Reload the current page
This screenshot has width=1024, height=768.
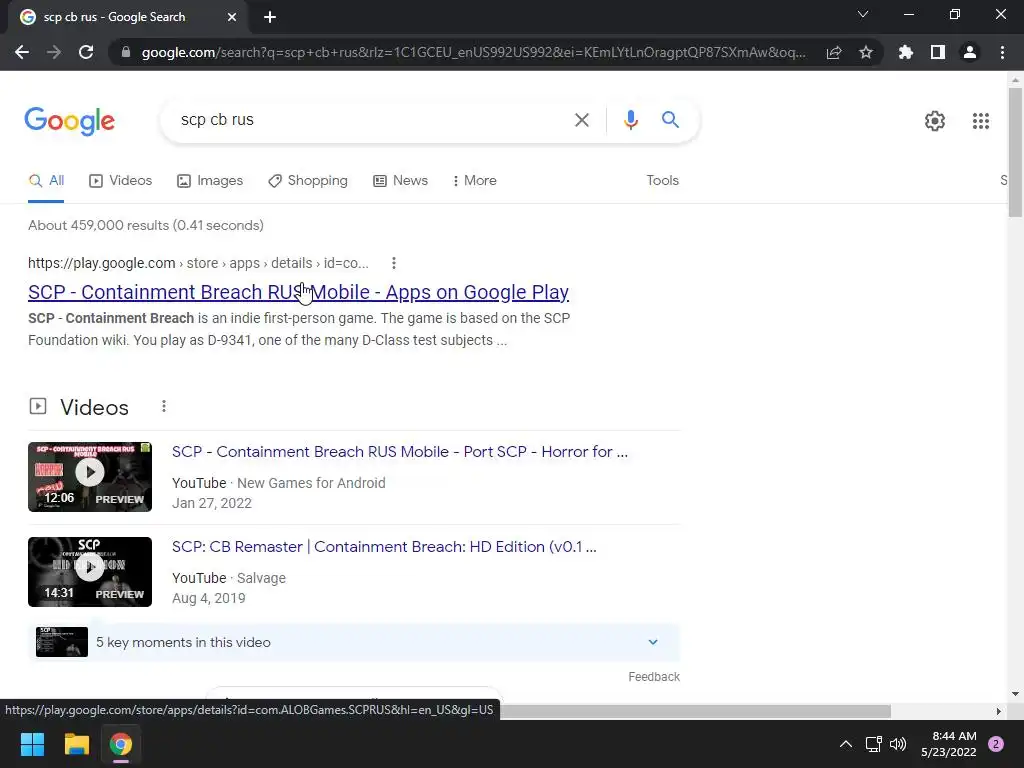point(86,52)
